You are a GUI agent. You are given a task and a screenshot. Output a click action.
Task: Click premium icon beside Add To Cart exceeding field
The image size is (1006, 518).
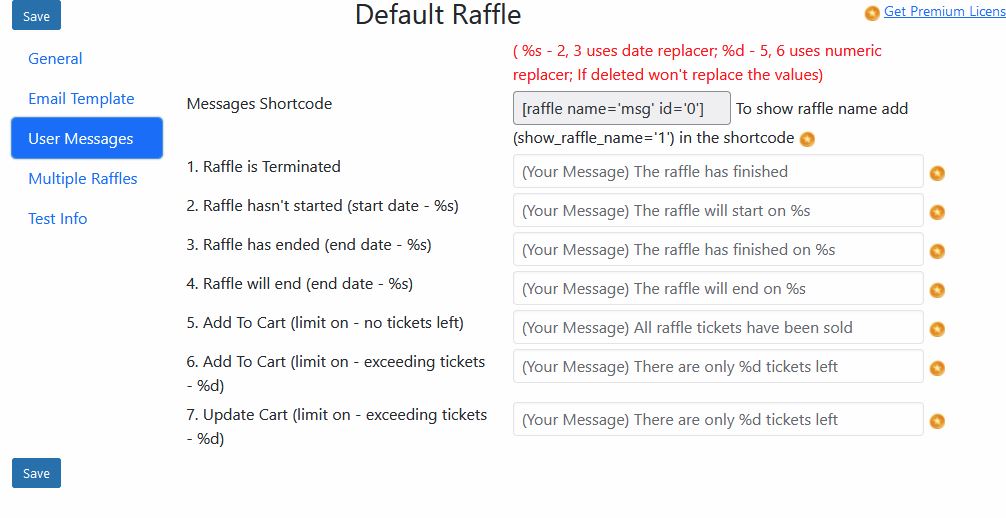937,369
